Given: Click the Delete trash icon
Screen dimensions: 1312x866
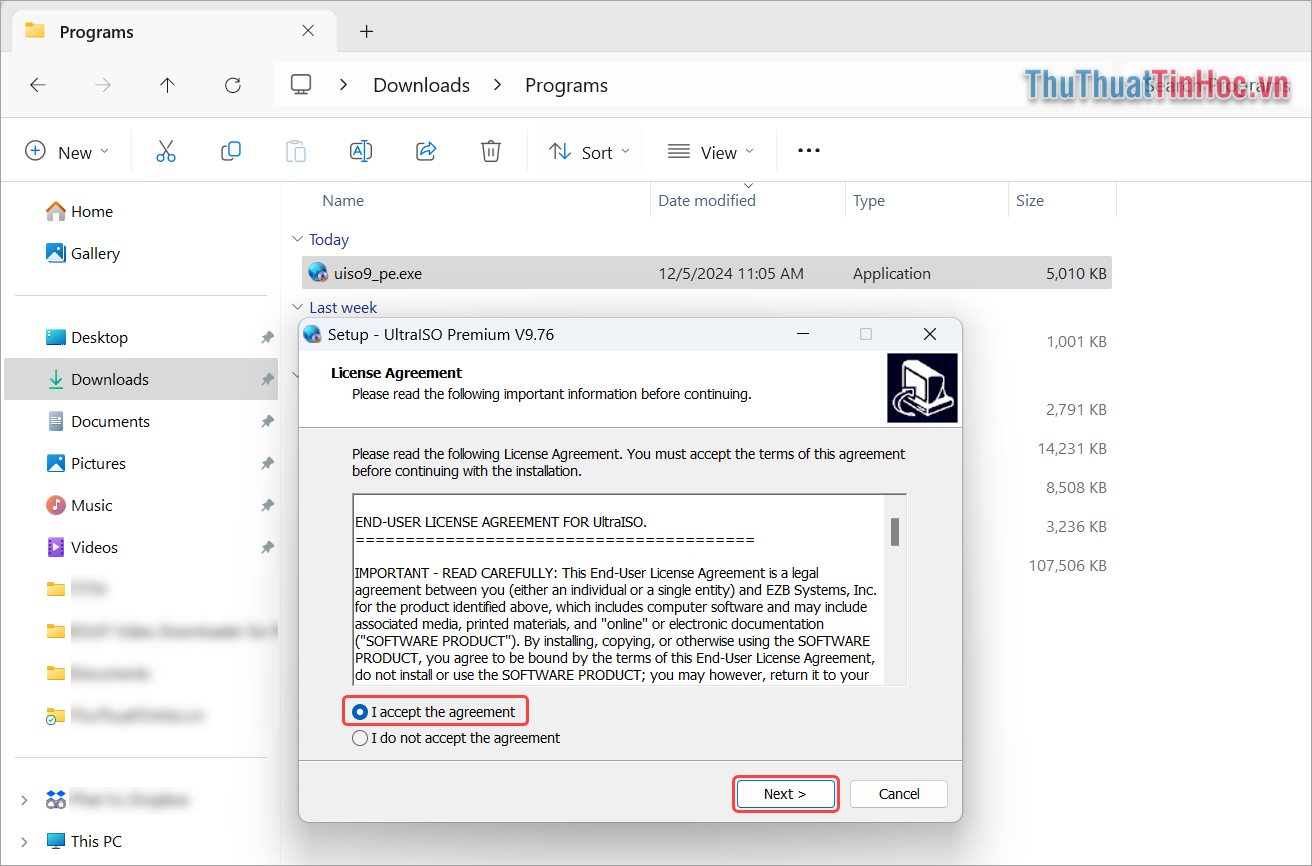Looking at the screenshot, I should [491, 151].
